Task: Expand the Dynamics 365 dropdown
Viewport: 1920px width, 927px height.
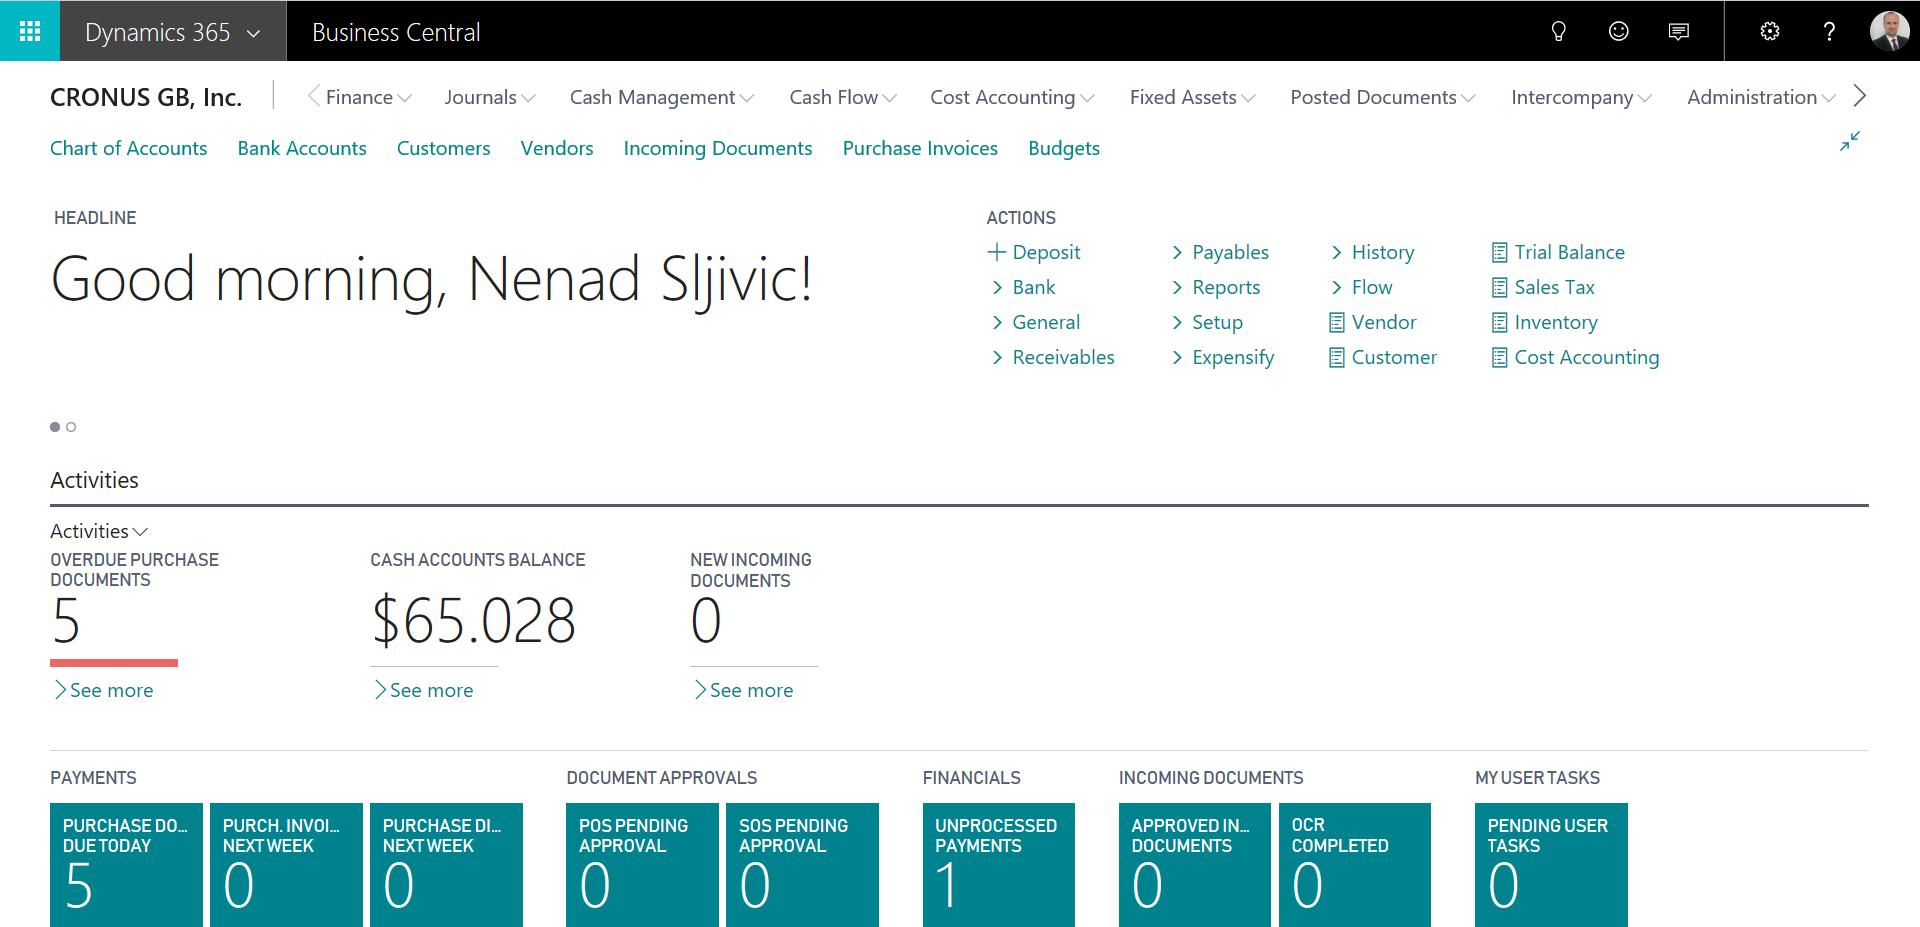Action: click(x=173, y=32)
